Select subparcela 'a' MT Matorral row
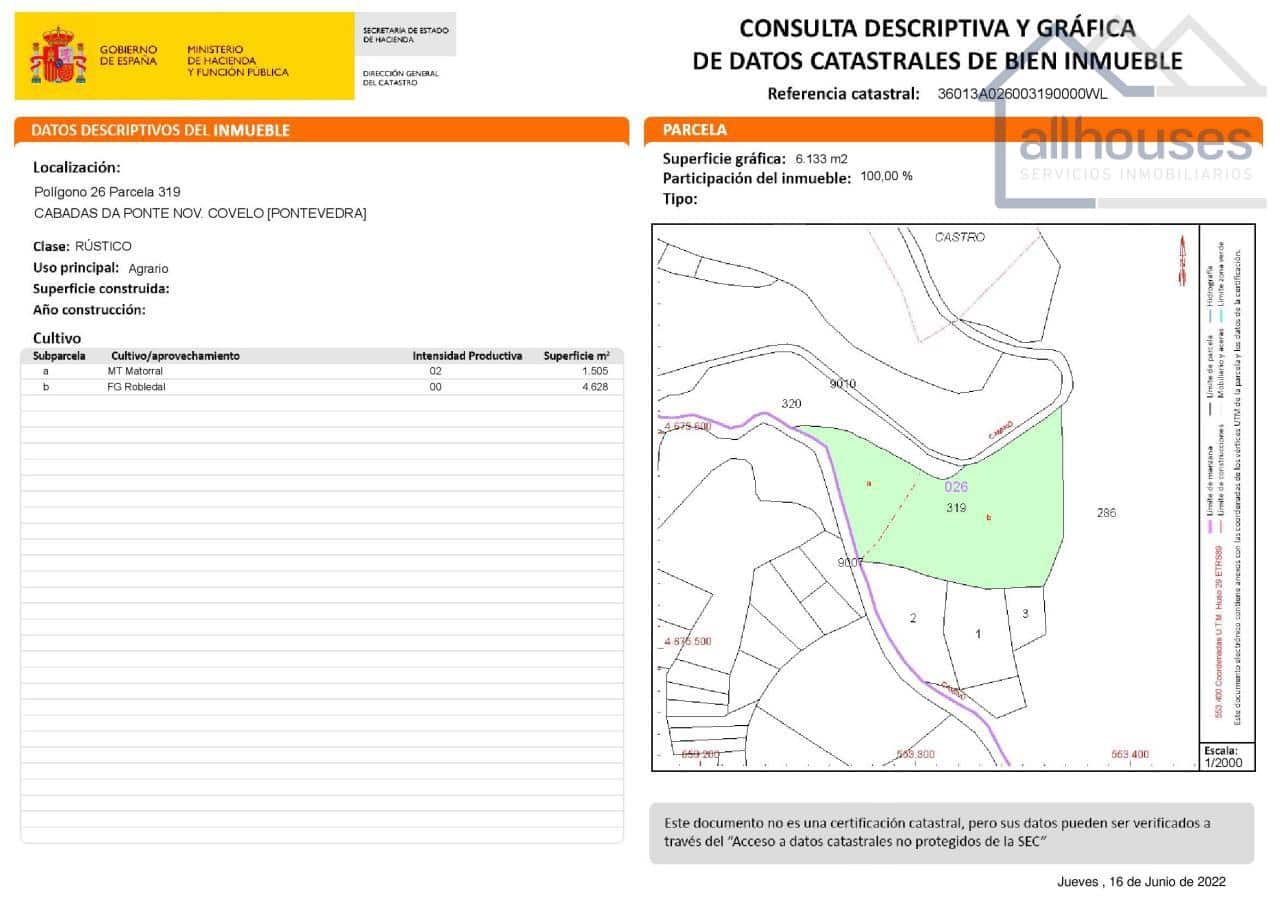Viewport: 1280px width, 903px height. pos(320,370)
